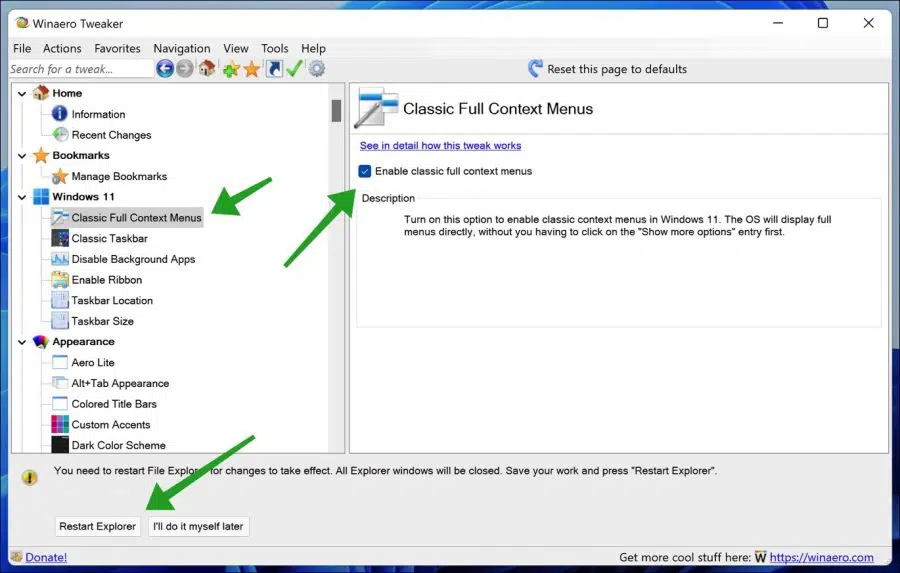Click the yellow warning icon
Screen dimensions: 900x573
coord(29,477)
